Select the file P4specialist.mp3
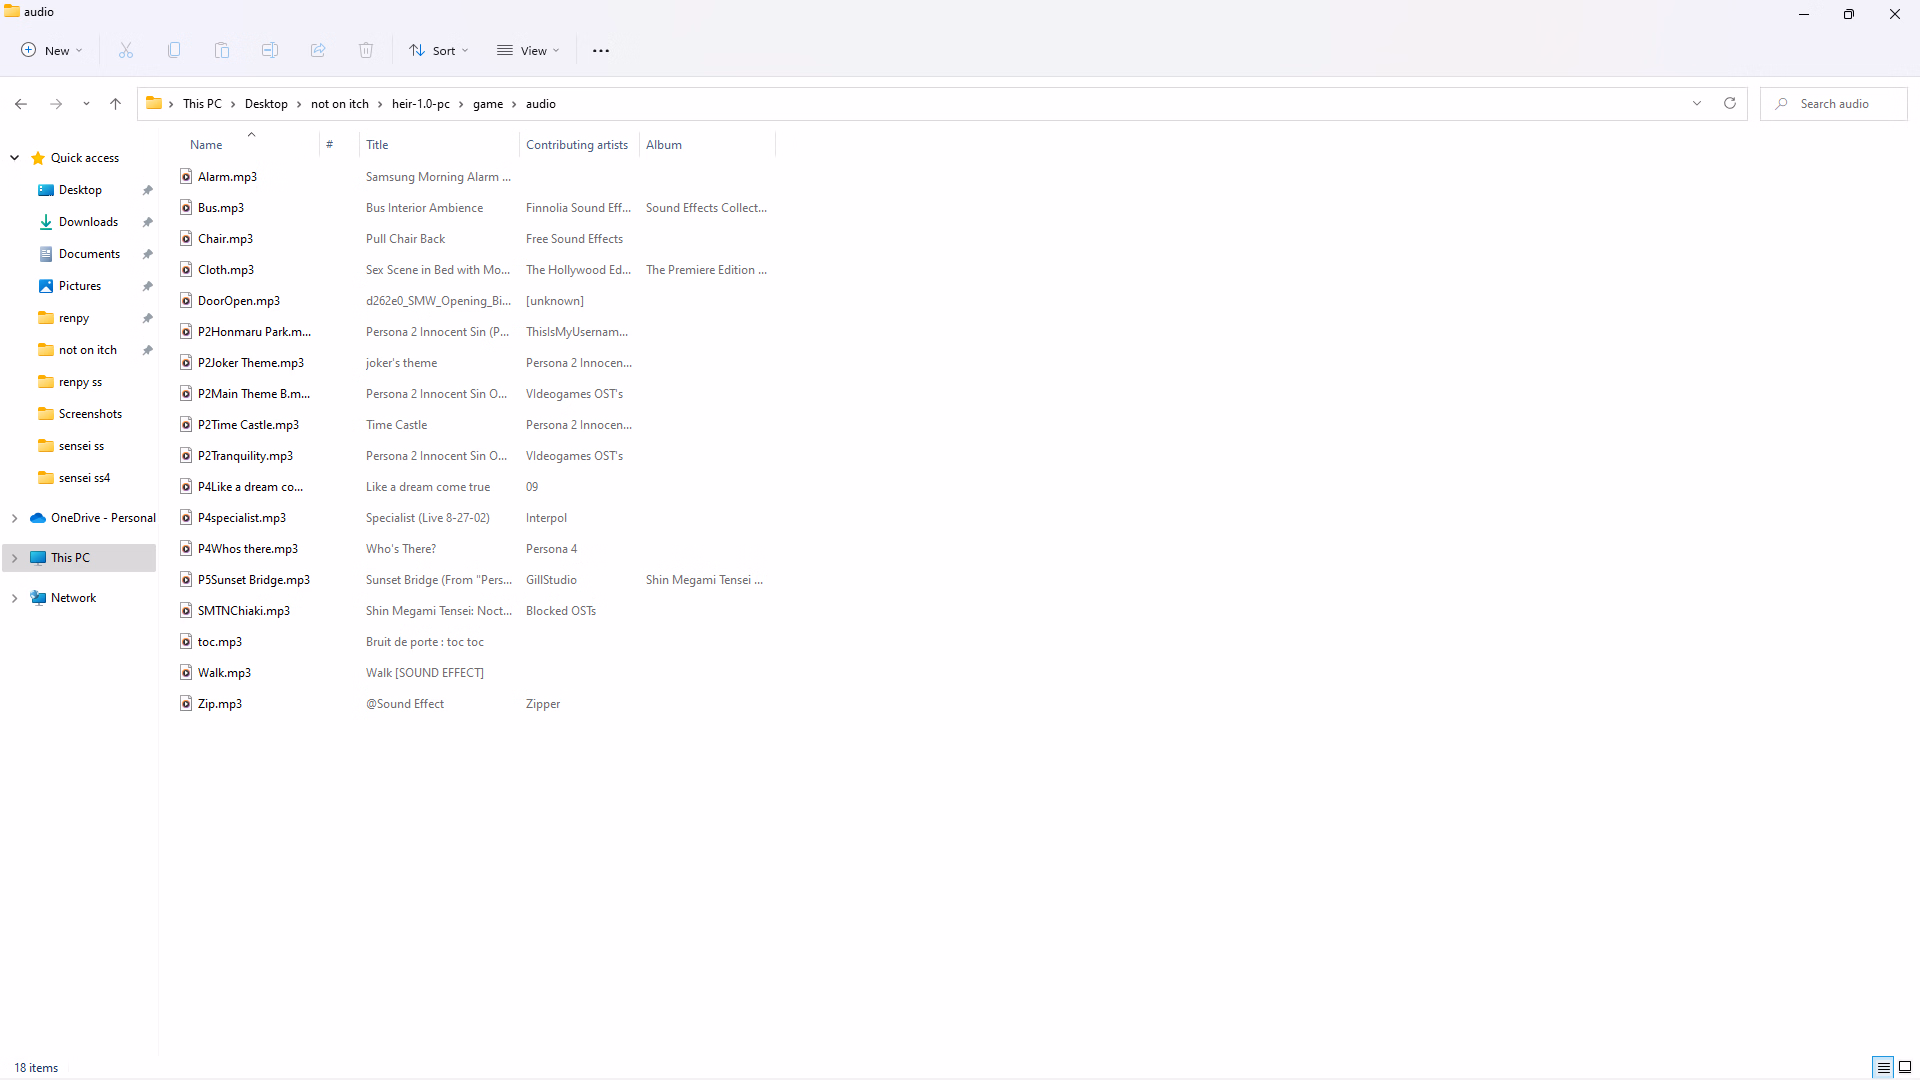 (x=242, y=517)
